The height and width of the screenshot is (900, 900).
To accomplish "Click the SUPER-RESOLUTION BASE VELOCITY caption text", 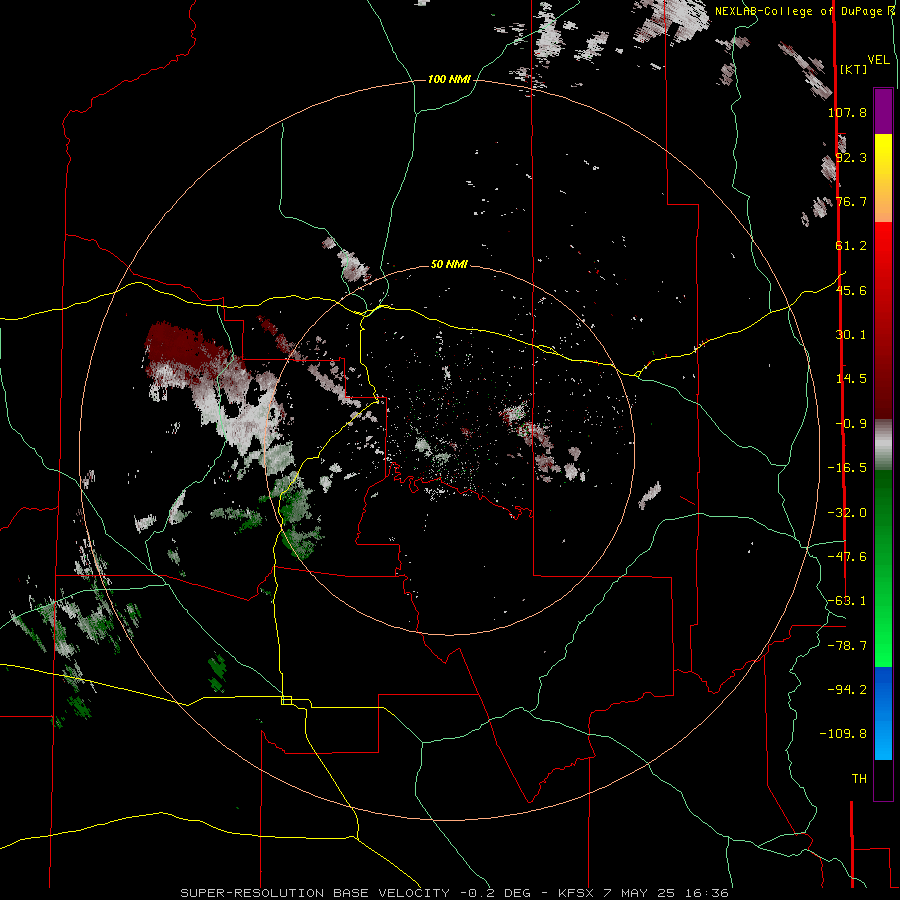I will (x=315, y=893).
